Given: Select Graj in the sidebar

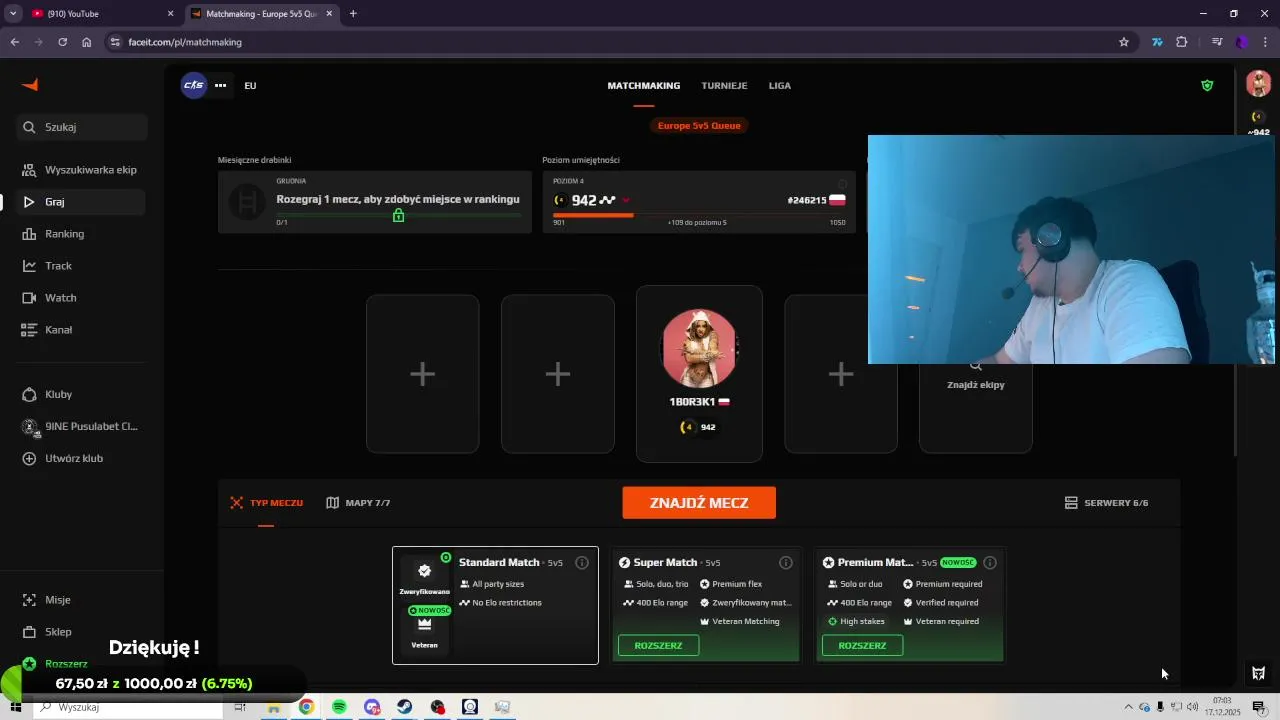Looking at the screenshot, I should [x=82, y=202].
